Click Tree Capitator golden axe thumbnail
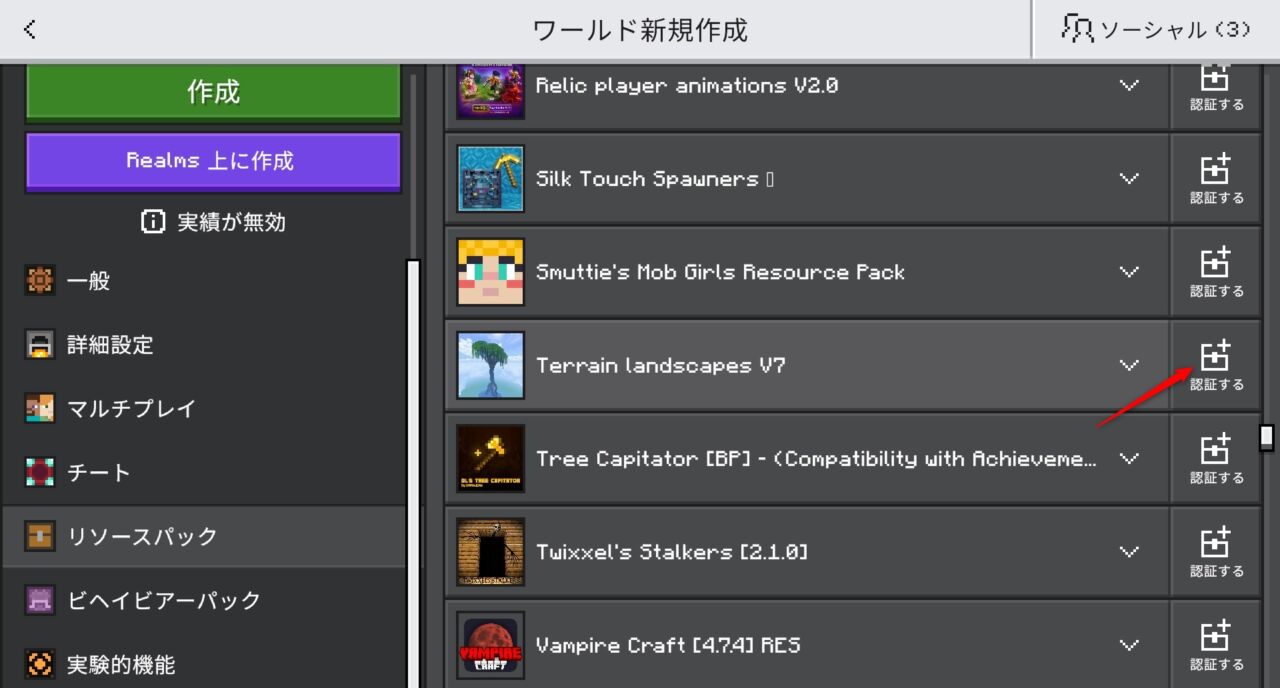The width and height of the screenshot is (1280, 688). tap(490, 459)
